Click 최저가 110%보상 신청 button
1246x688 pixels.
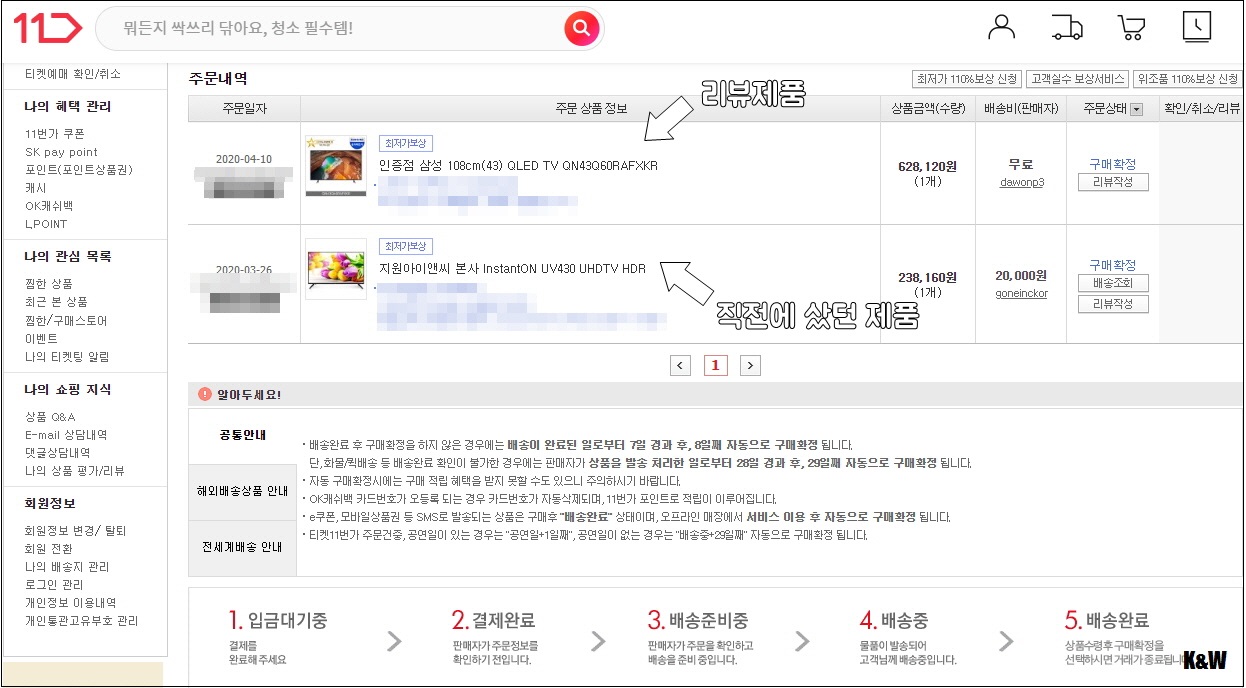click(x=966, y=79)
